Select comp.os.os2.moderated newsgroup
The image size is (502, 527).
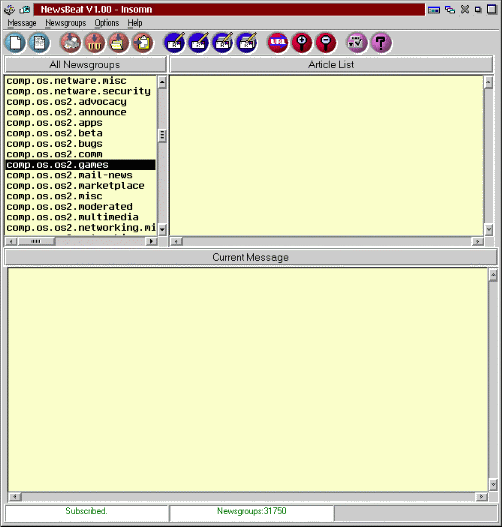[80, 206]
